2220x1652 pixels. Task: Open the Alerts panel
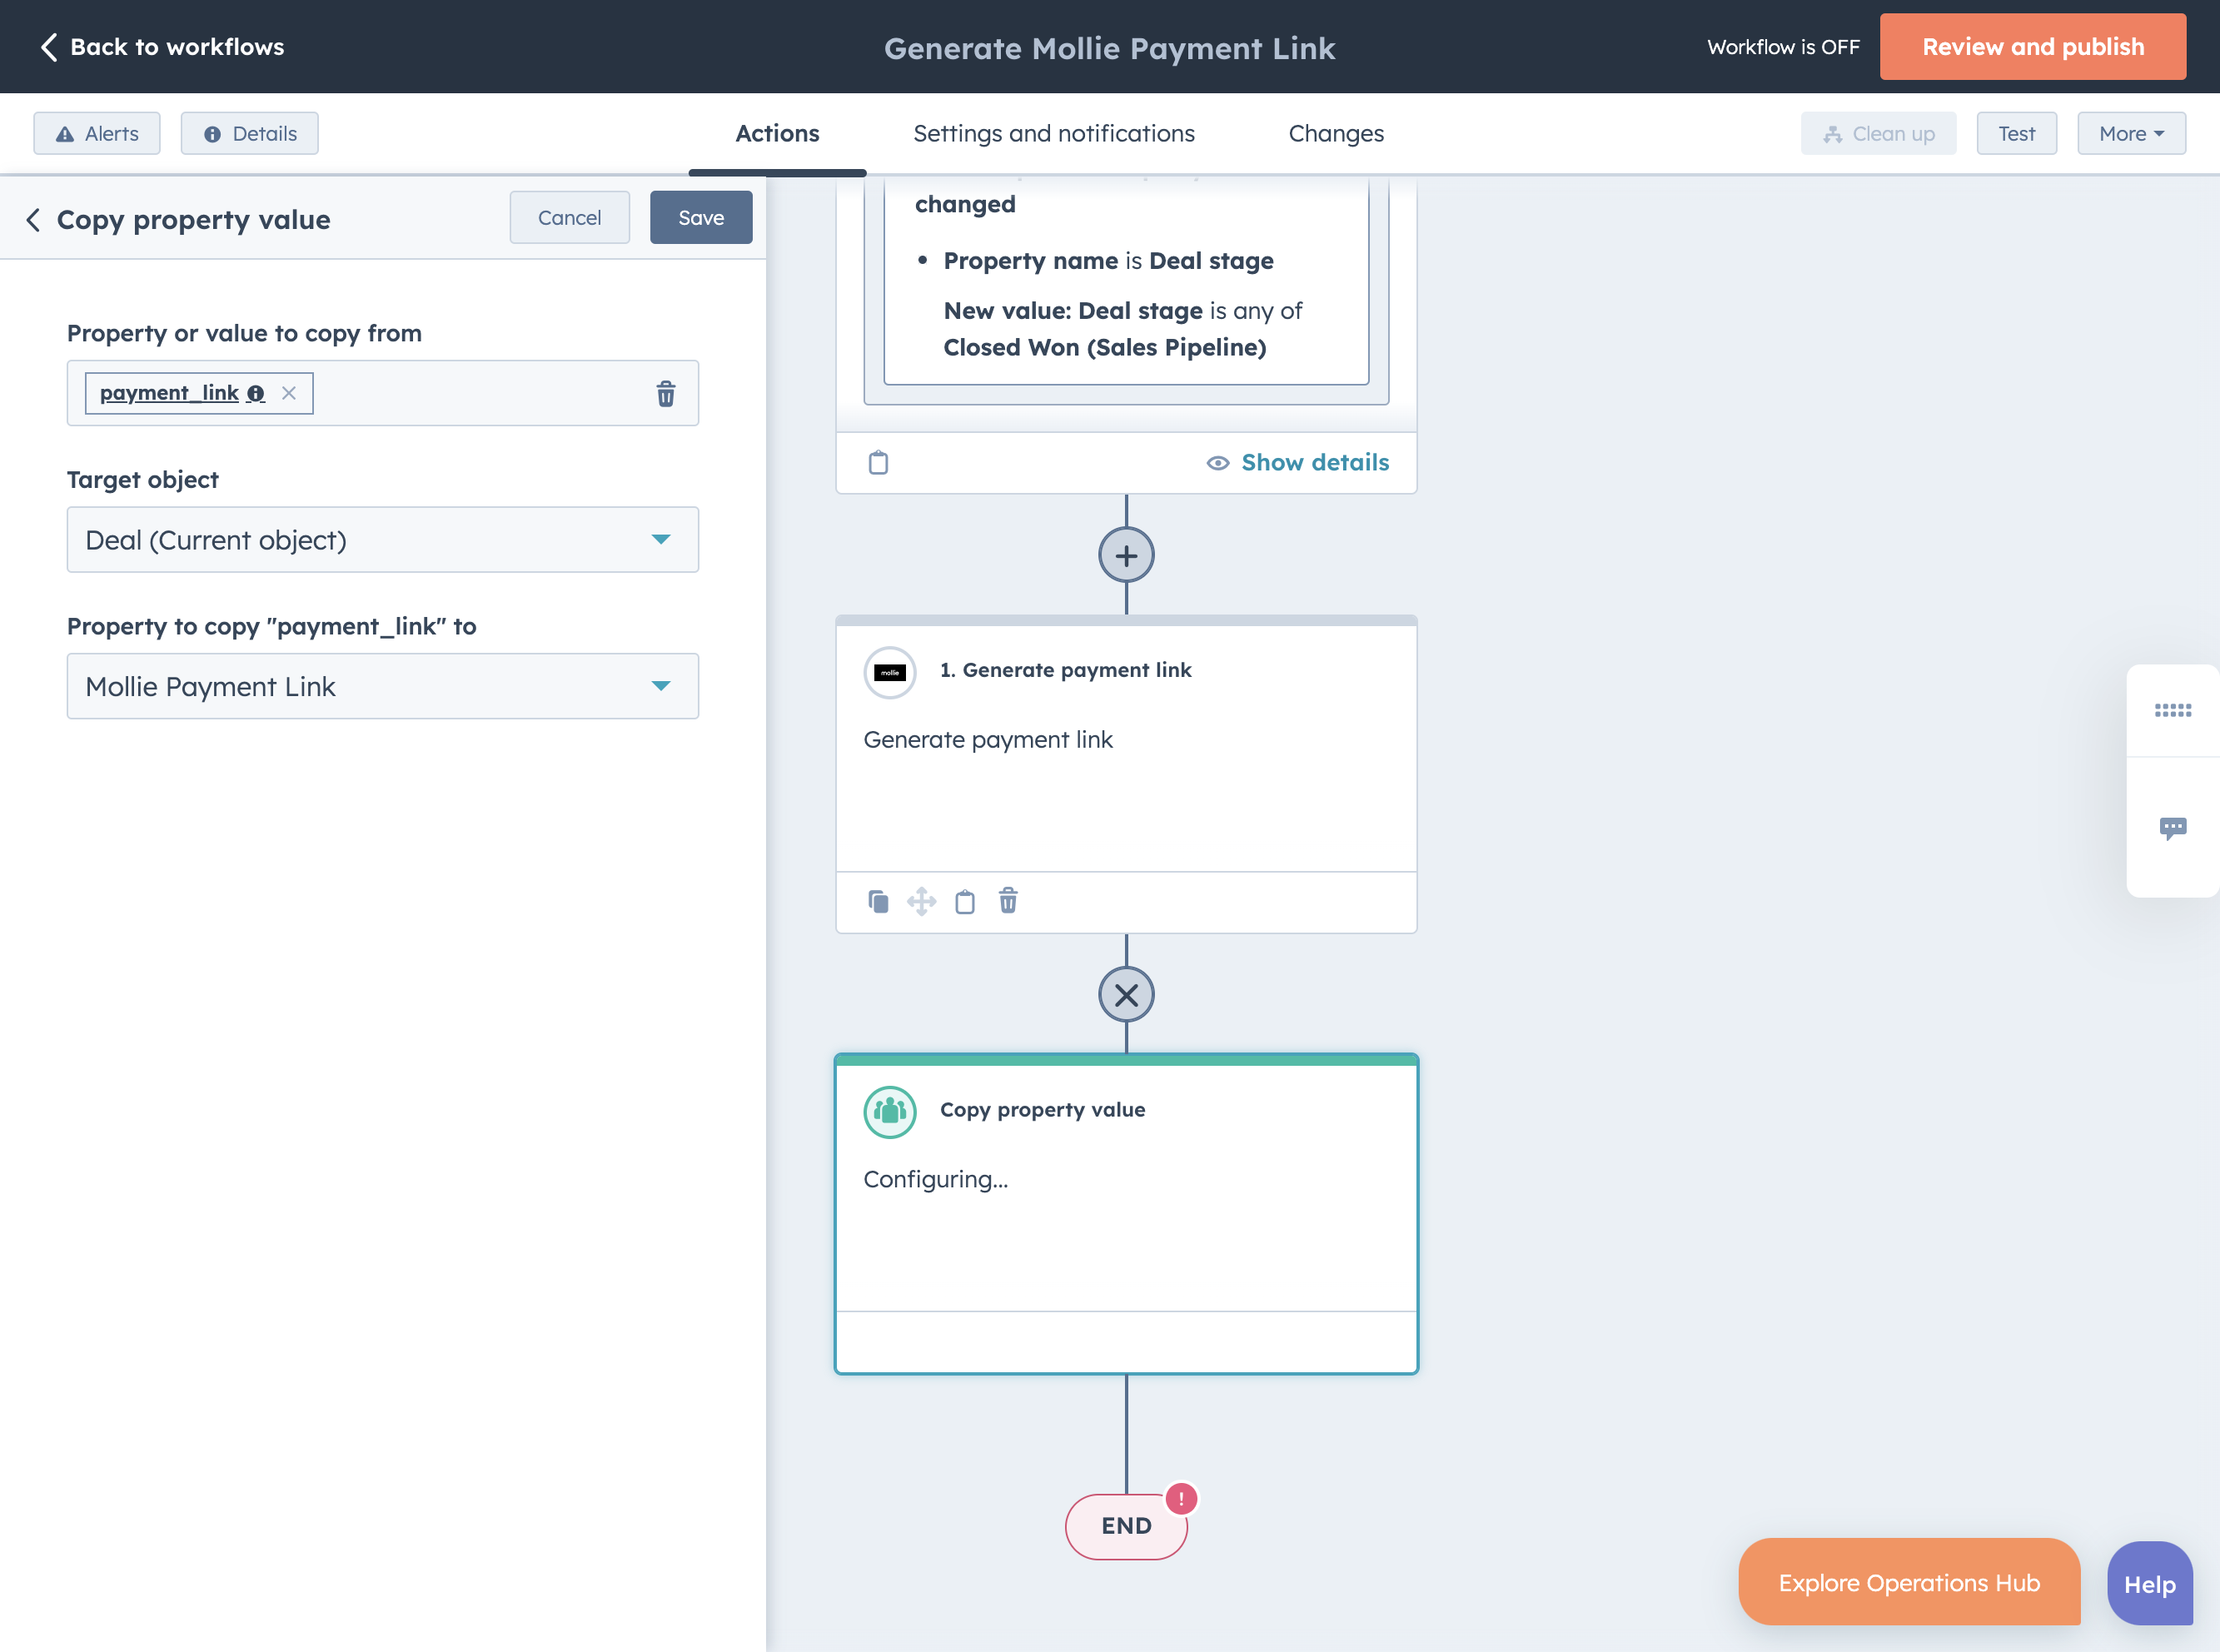point(97,134)
